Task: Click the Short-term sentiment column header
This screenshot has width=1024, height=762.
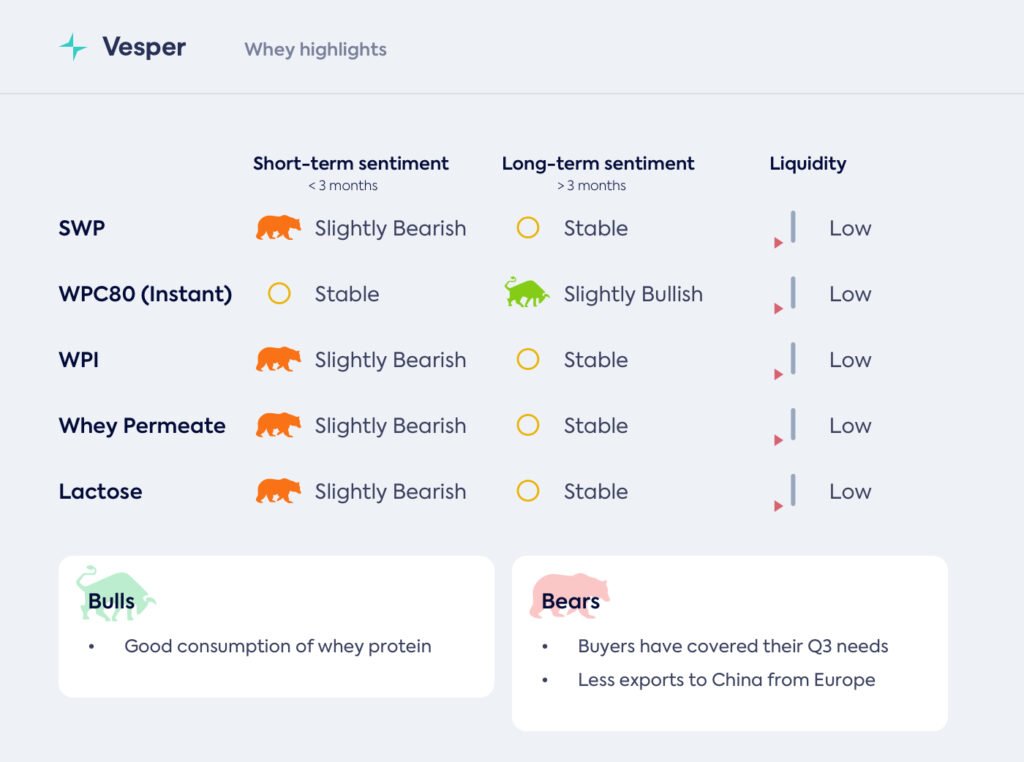Action: (350, 164)
